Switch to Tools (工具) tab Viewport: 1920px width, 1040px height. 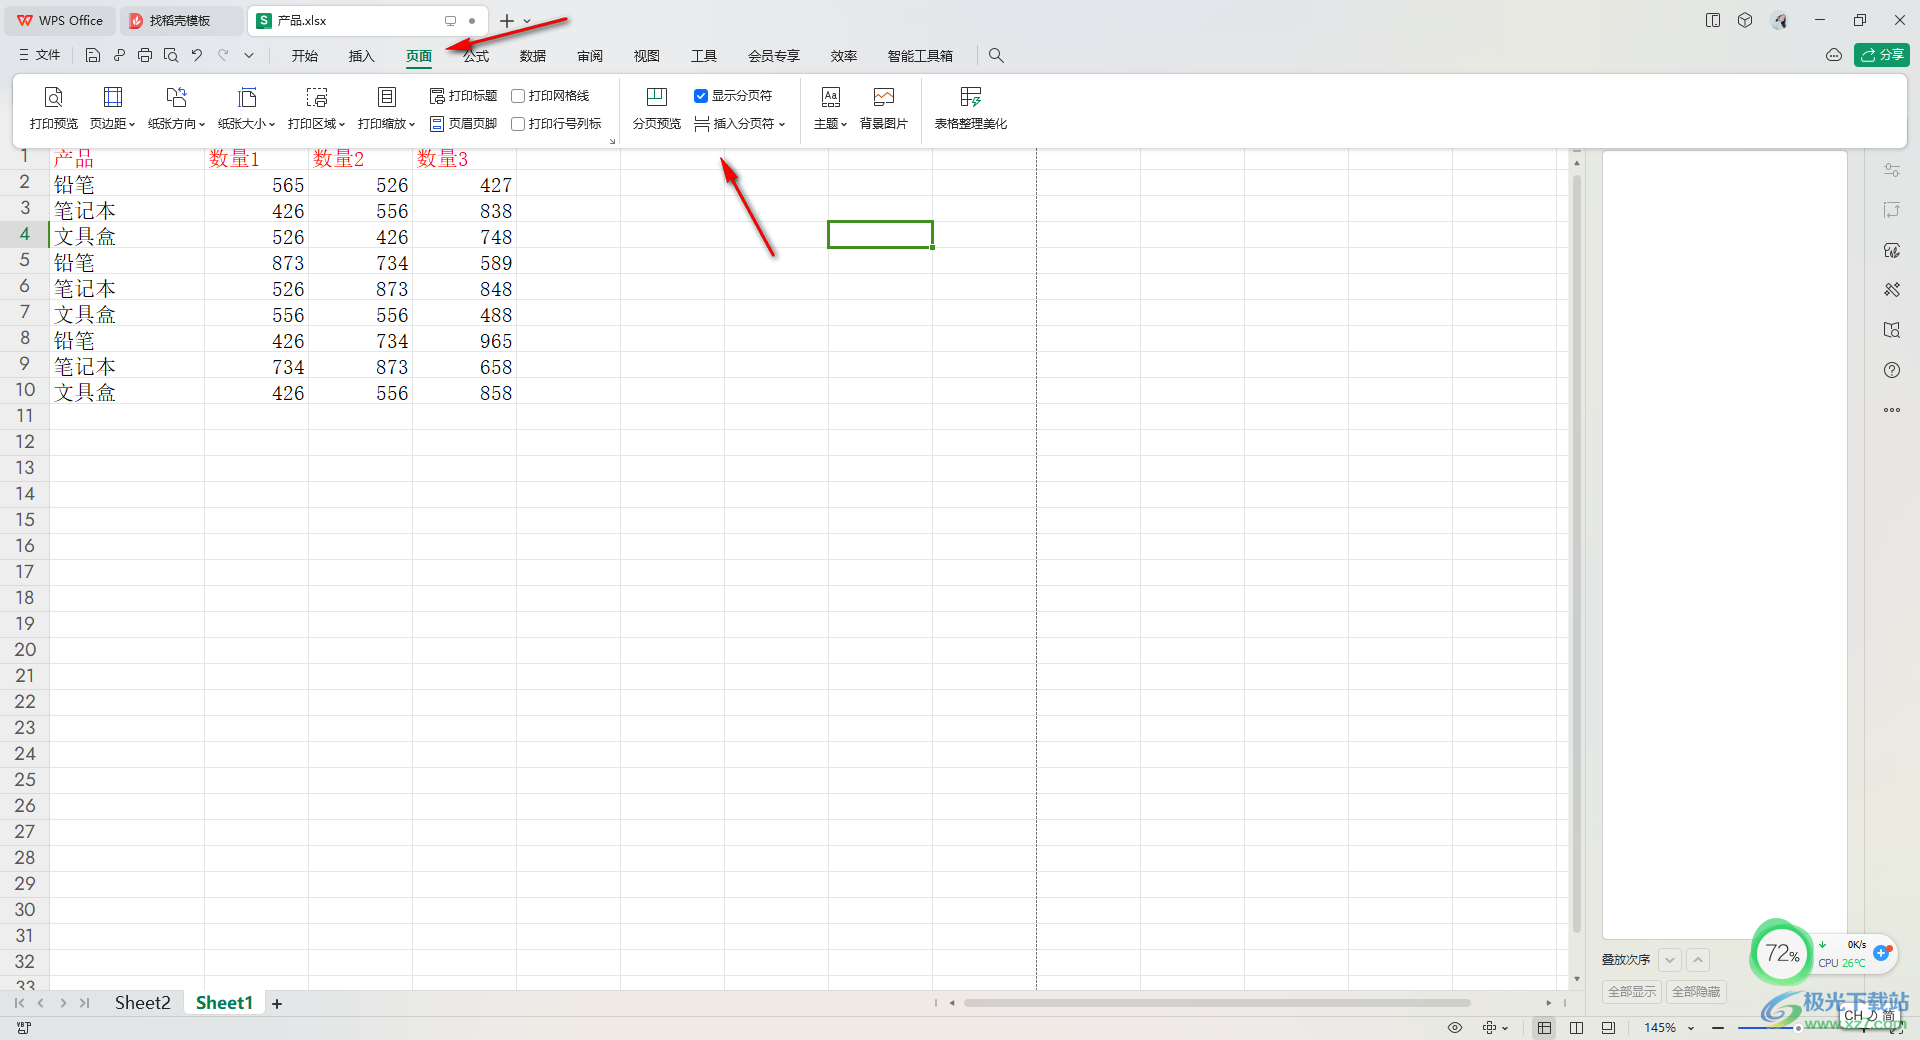704,56
